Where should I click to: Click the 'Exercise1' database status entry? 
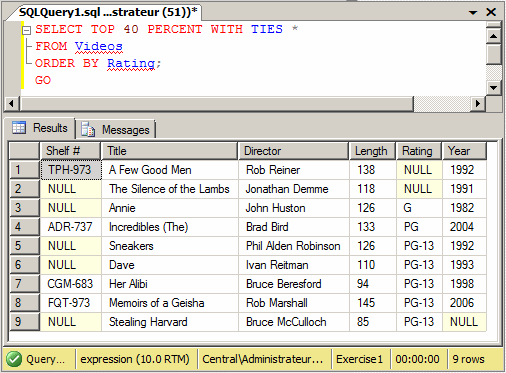click(360, 359)
